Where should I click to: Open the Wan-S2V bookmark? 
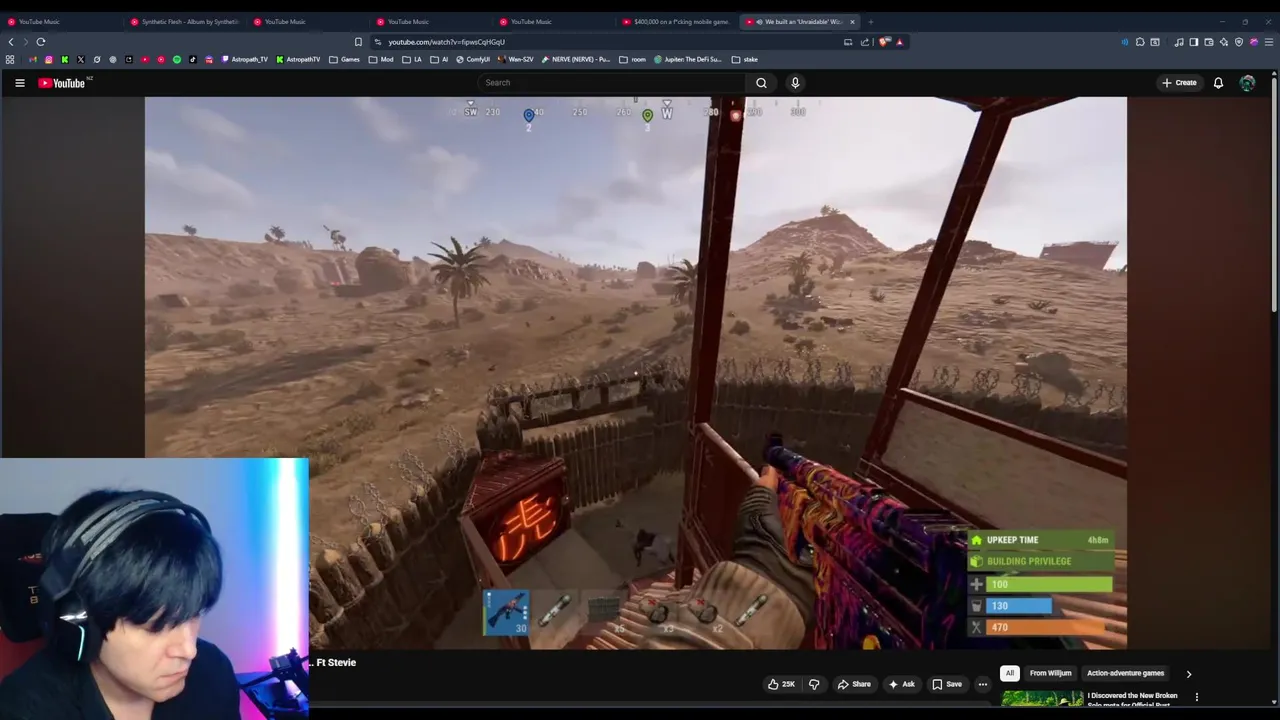[516, 59]
